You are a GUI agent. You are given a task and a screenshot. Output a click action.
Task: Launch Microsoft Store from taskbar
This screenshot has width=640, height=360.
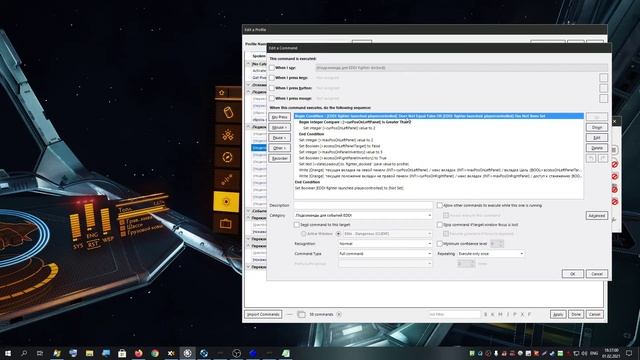122,353
